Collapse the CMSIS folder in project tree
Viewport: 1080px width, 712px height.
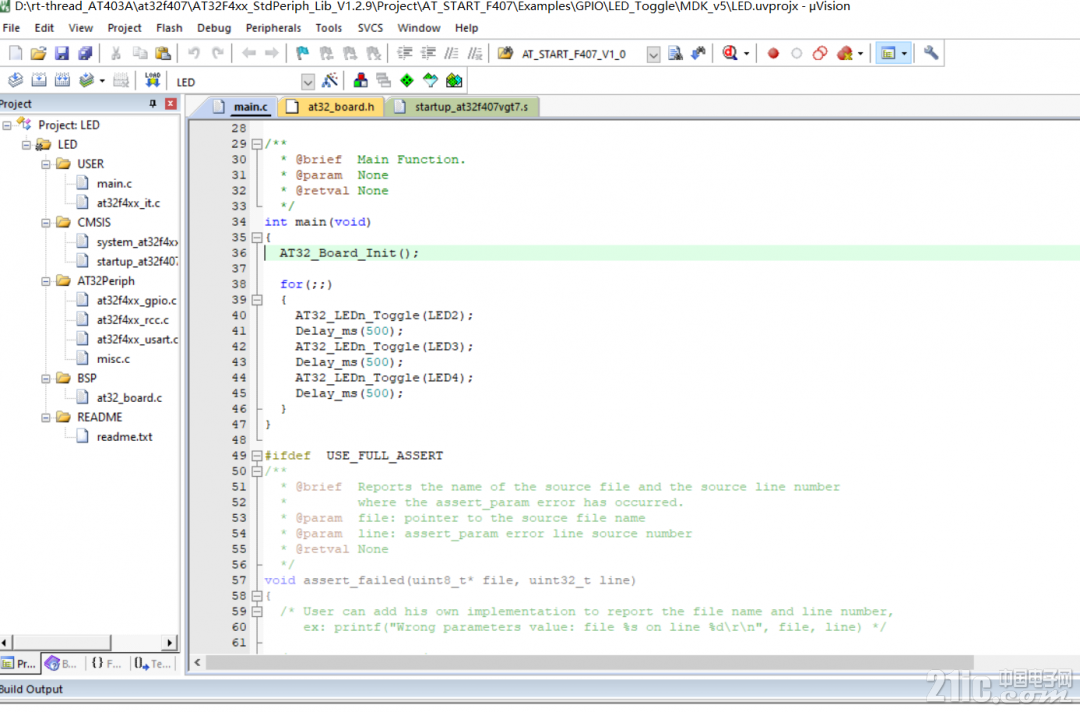pos(45,222)
